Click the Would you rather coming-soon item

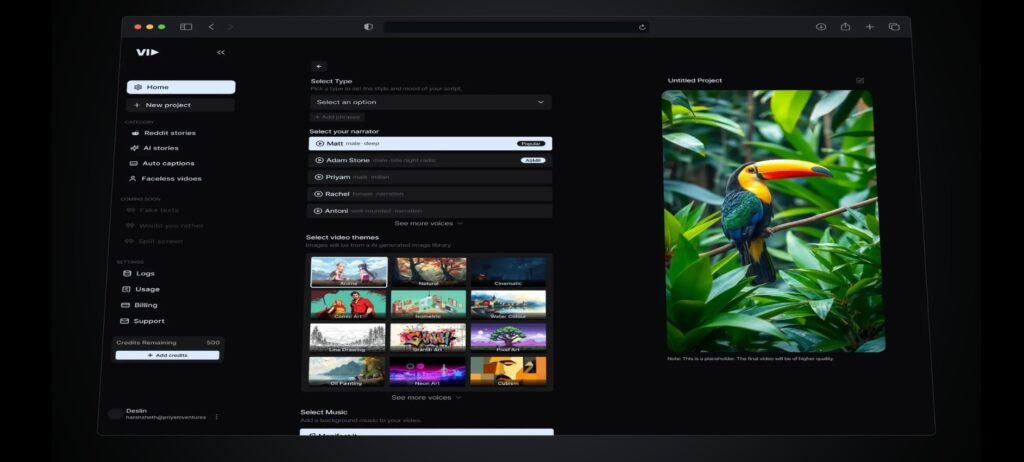[165, 225]
